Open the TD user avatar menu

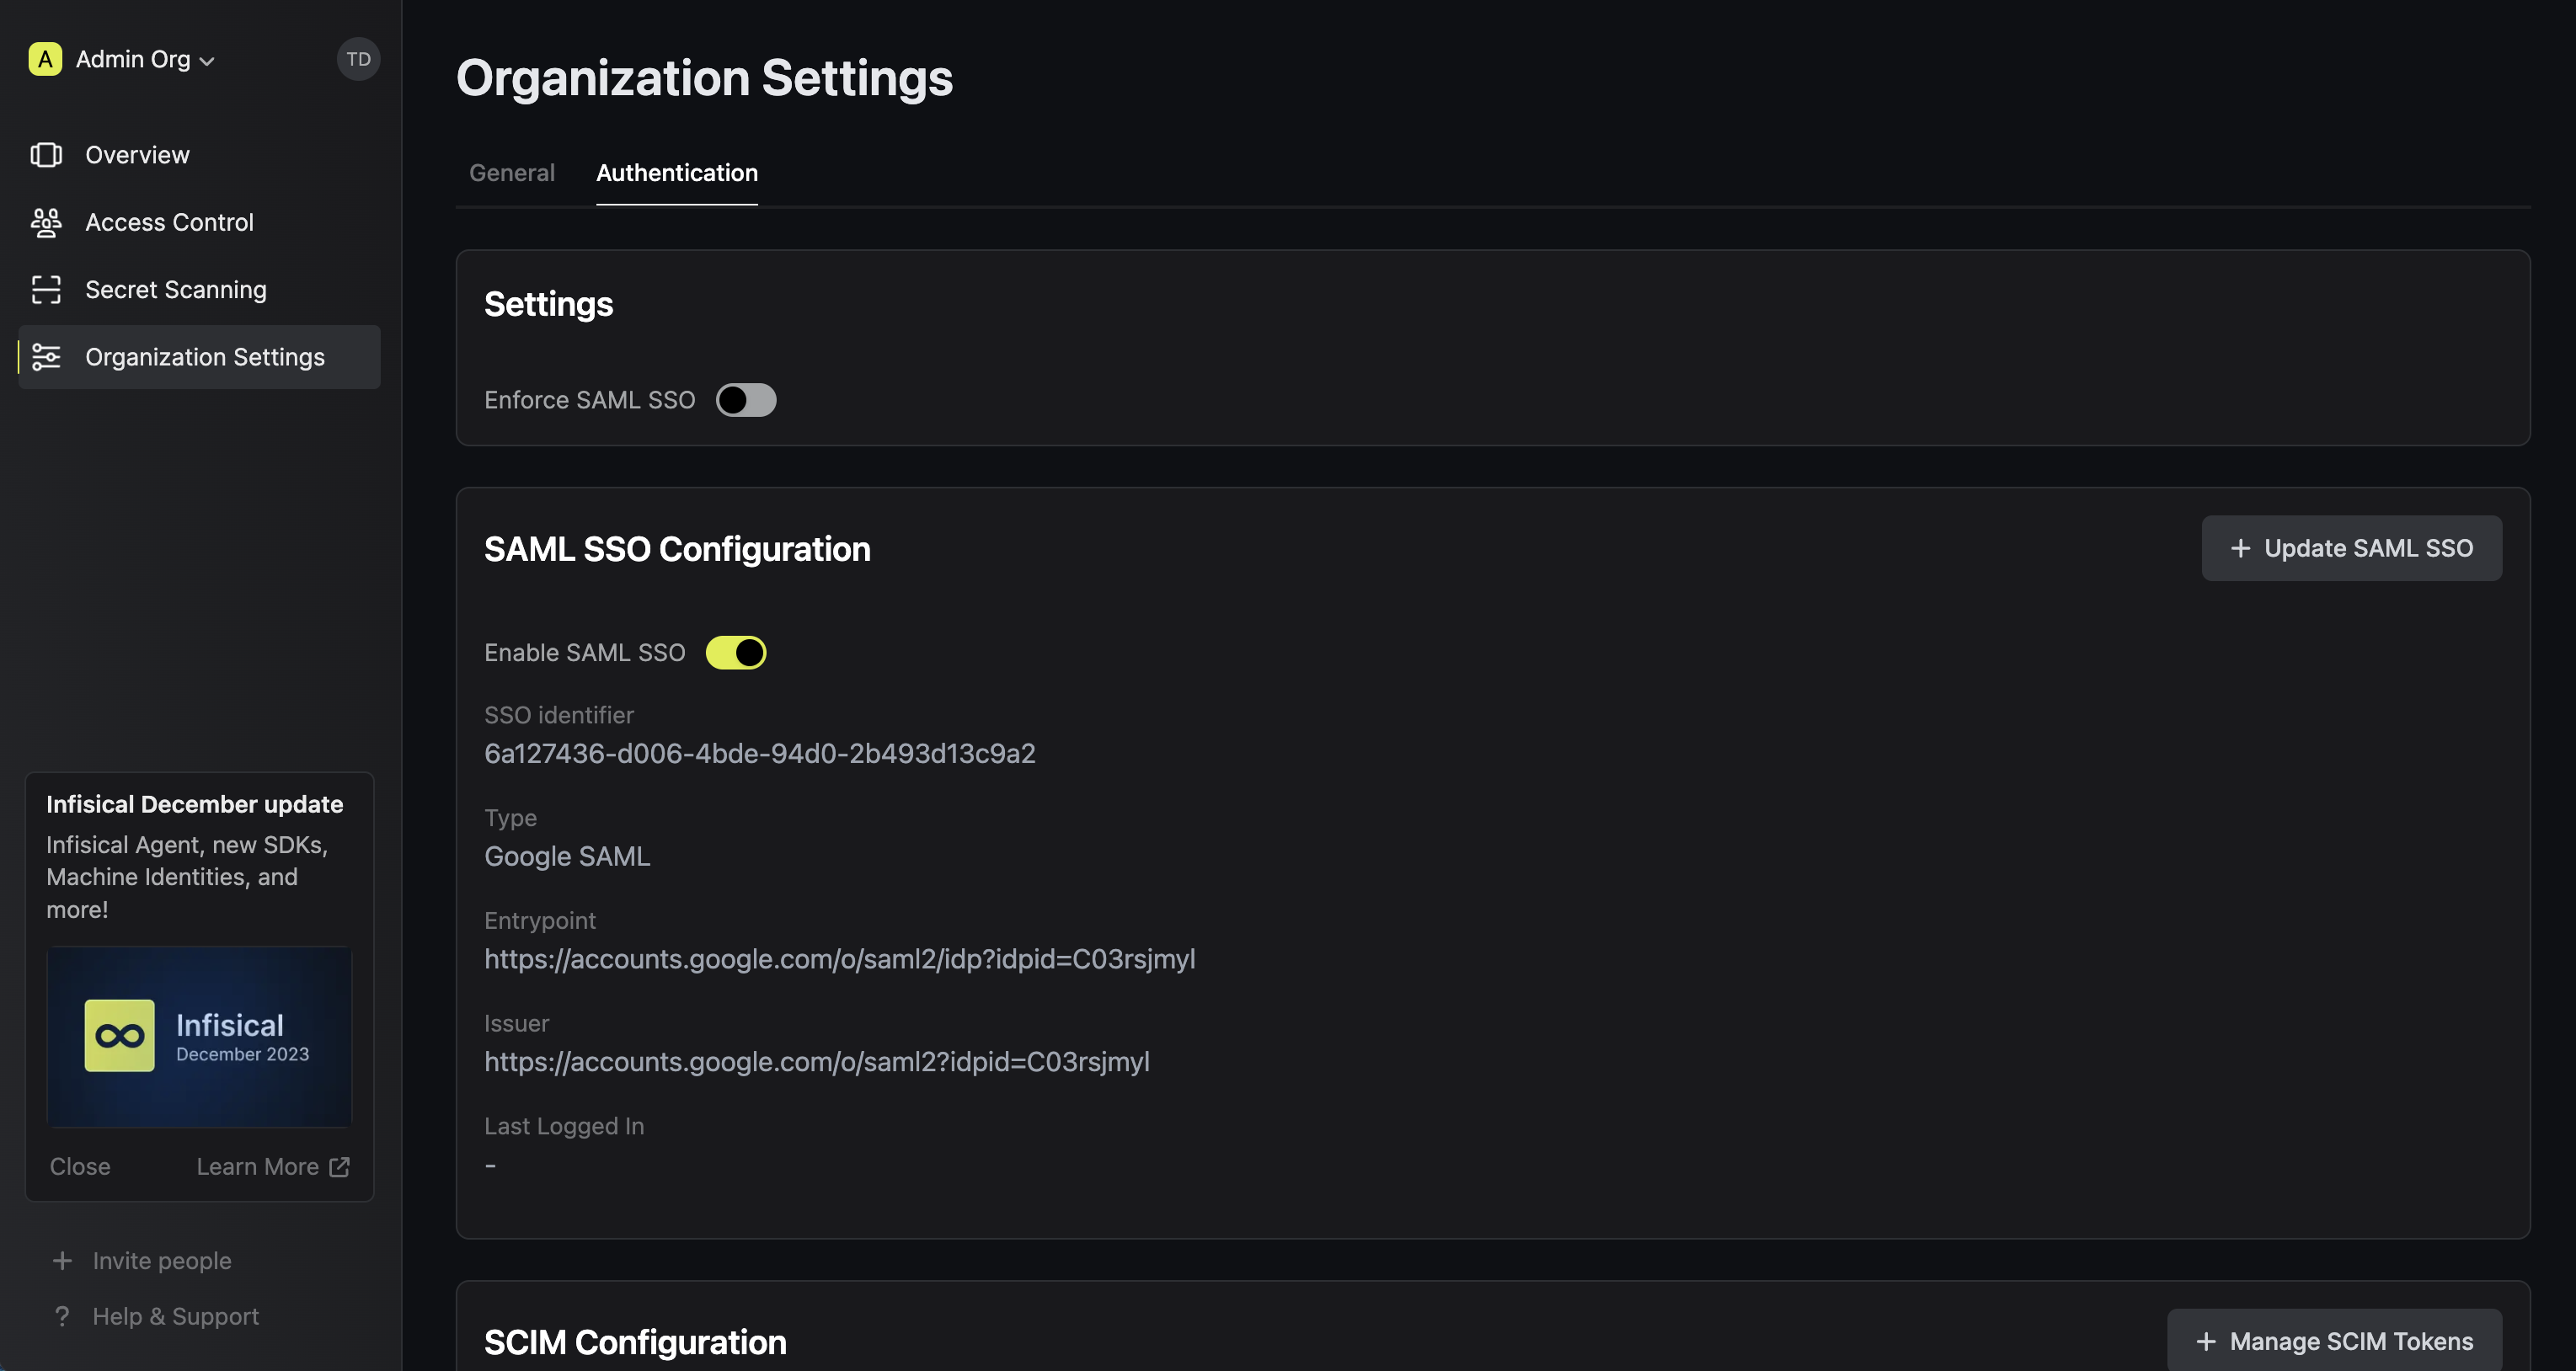click(x=358, y=59)
